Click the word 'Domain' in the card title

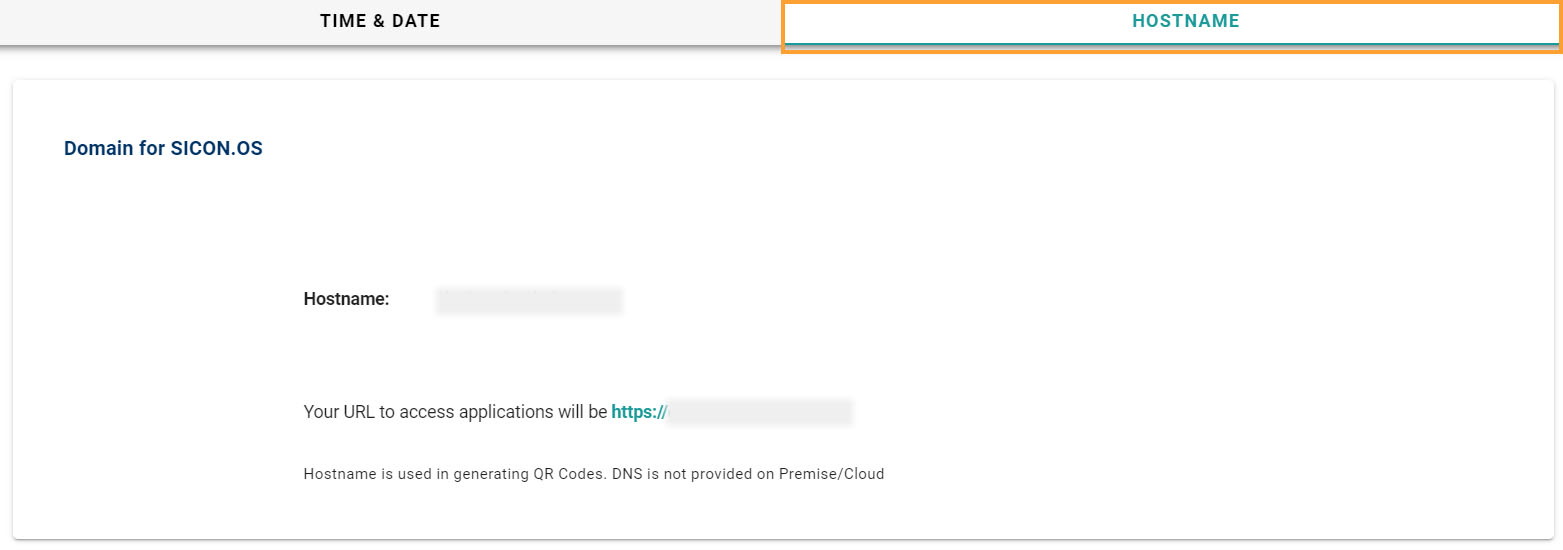click(x=95, y=149)
